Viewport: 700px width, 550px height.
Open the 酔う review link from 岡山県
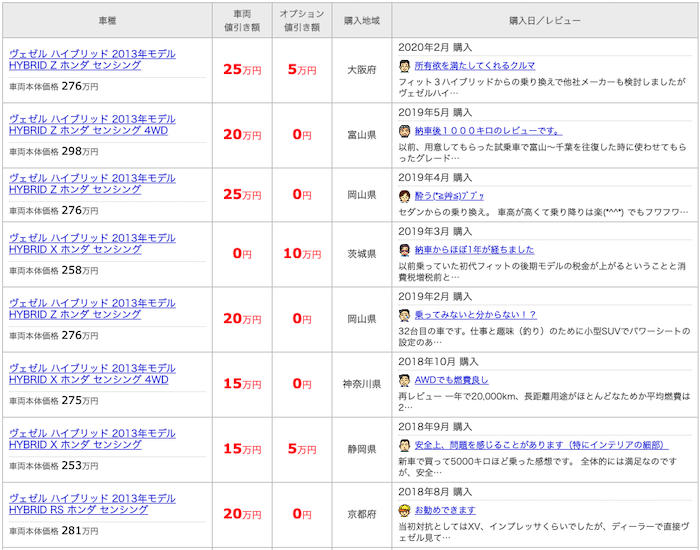(449, 196)
